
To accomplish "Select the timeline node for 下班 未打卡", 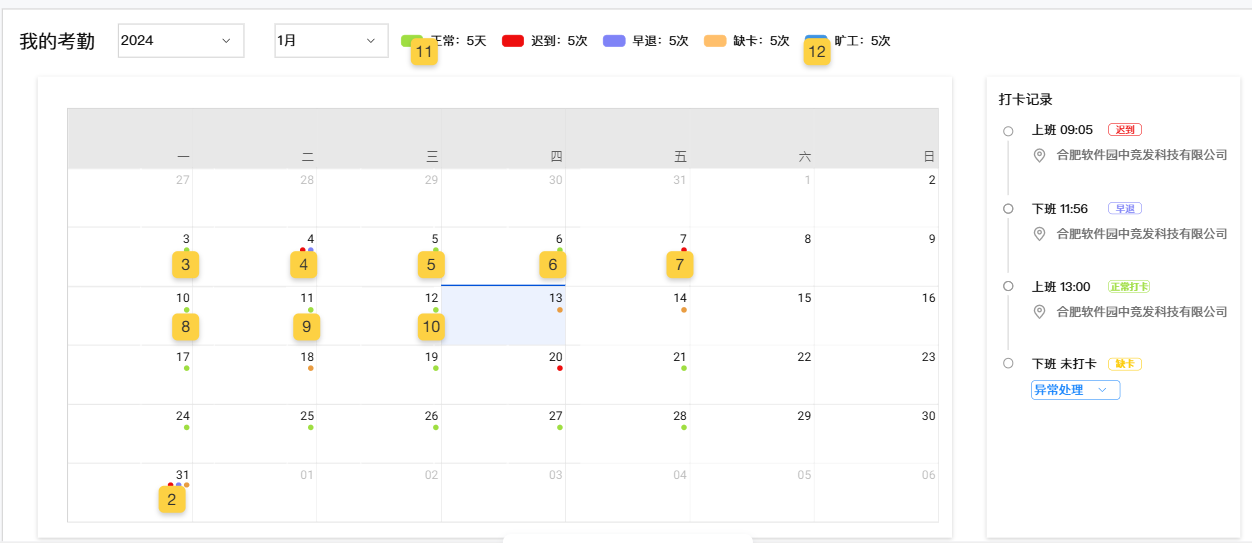I will point(1008,363).
